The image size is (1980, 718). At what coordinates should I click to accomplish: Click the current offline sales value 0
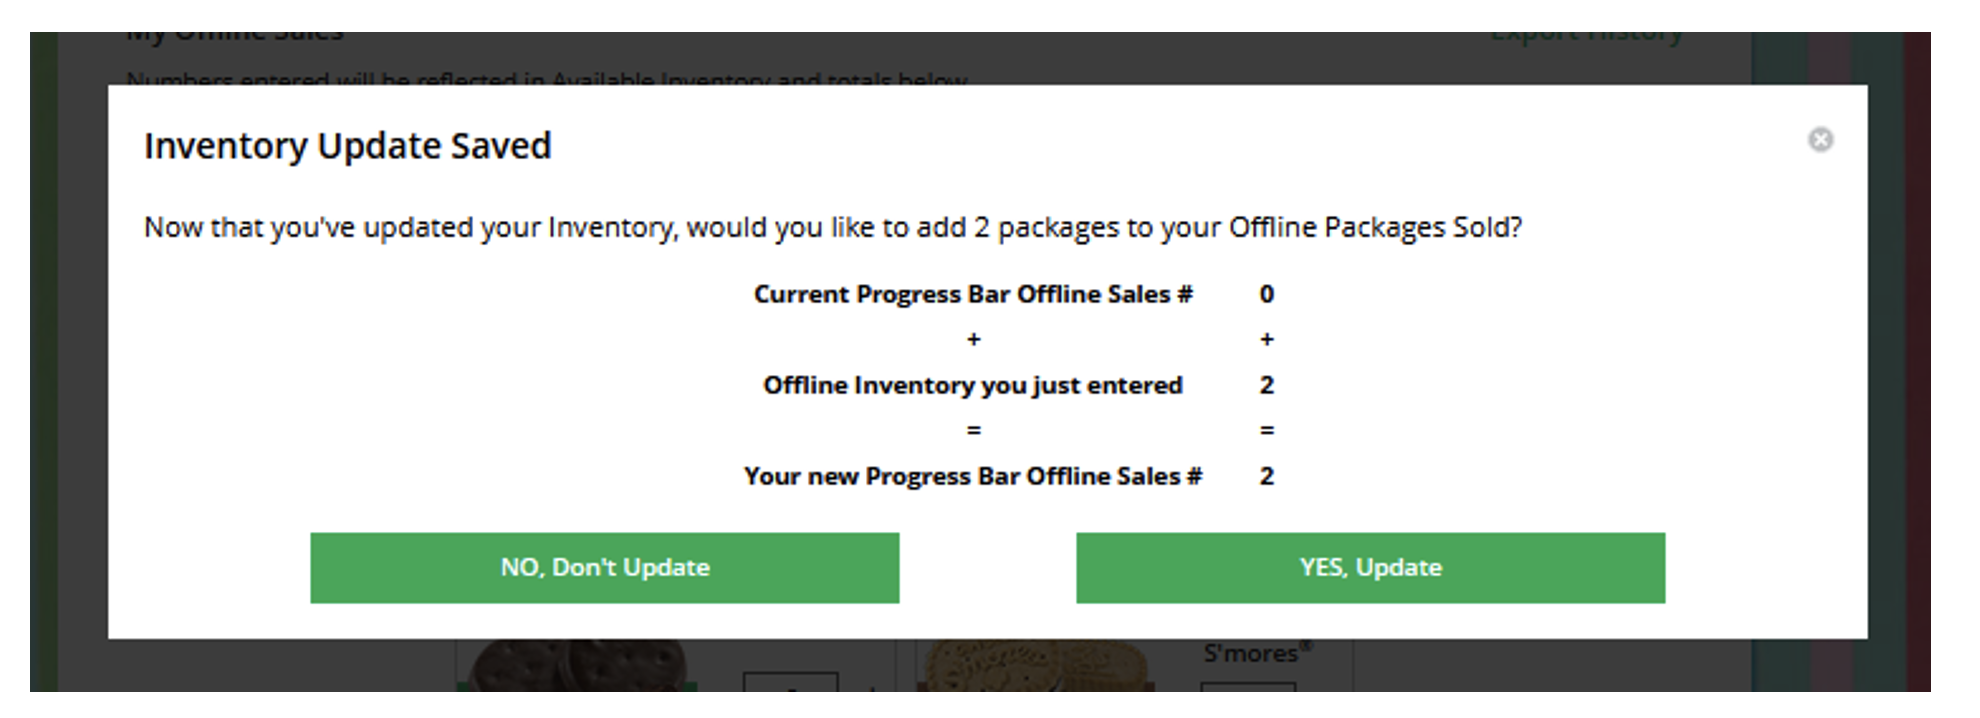pos(1267,294)
